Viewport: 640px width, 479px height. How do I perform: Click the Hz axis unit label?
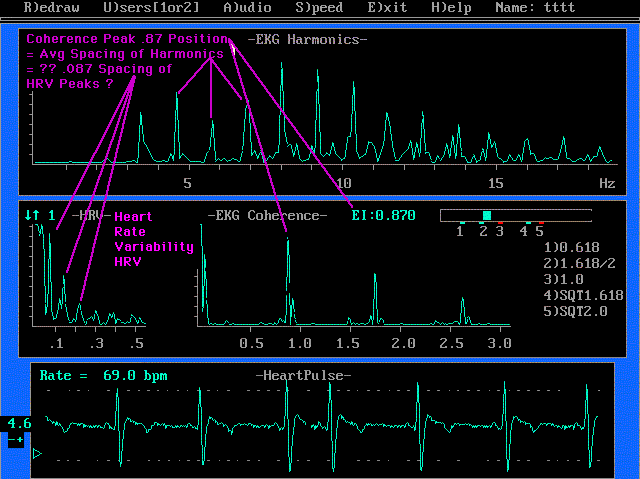click(x=607, y=183)
